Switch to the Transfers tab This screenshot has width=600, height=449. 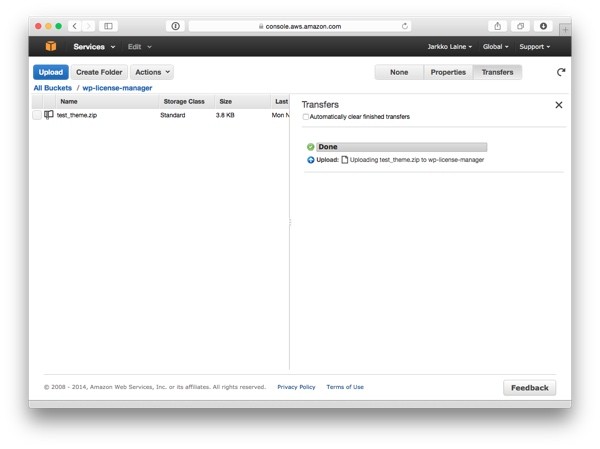tap(497, 72)
